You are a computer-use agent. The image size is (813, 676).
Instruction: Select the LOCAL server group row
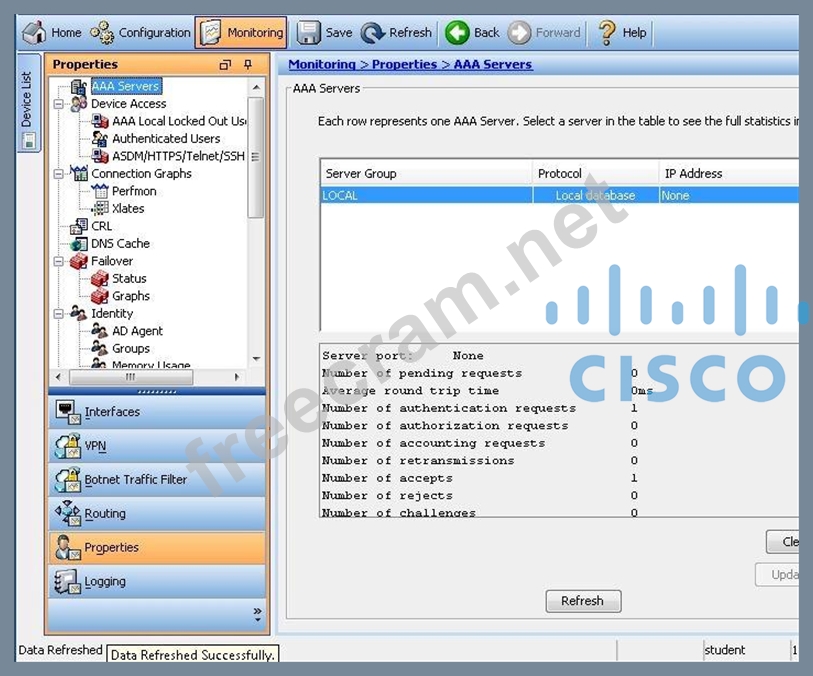[426, 196]
